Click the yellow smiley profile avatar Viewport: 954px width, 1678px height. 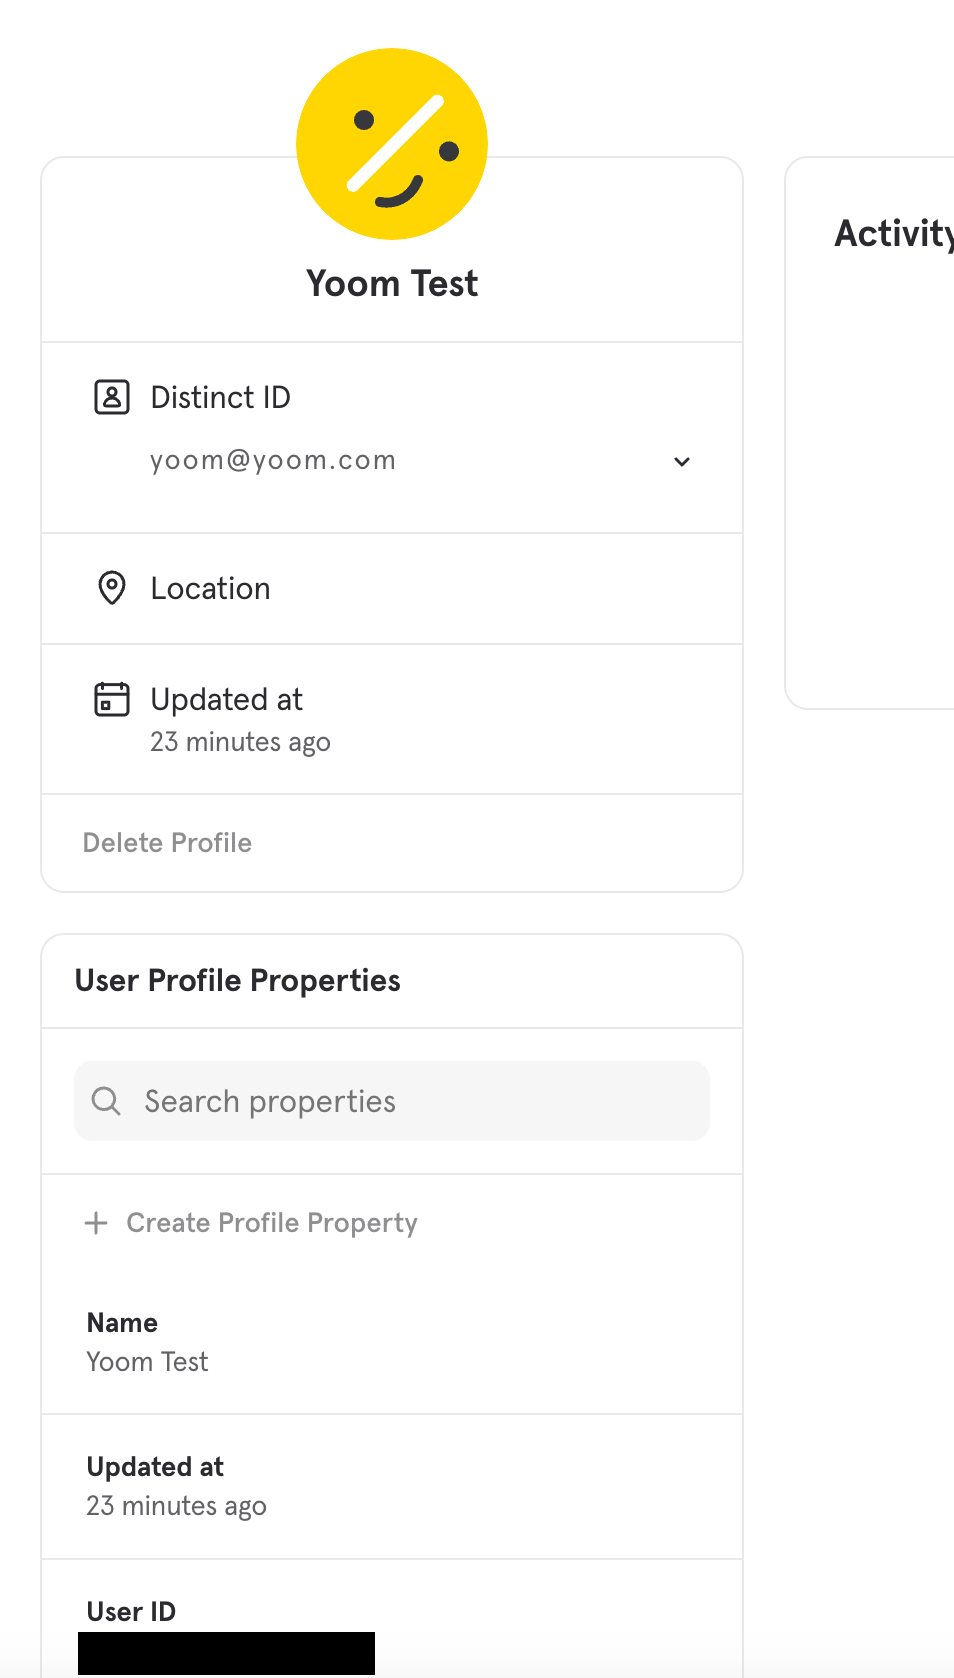point(392,144)
